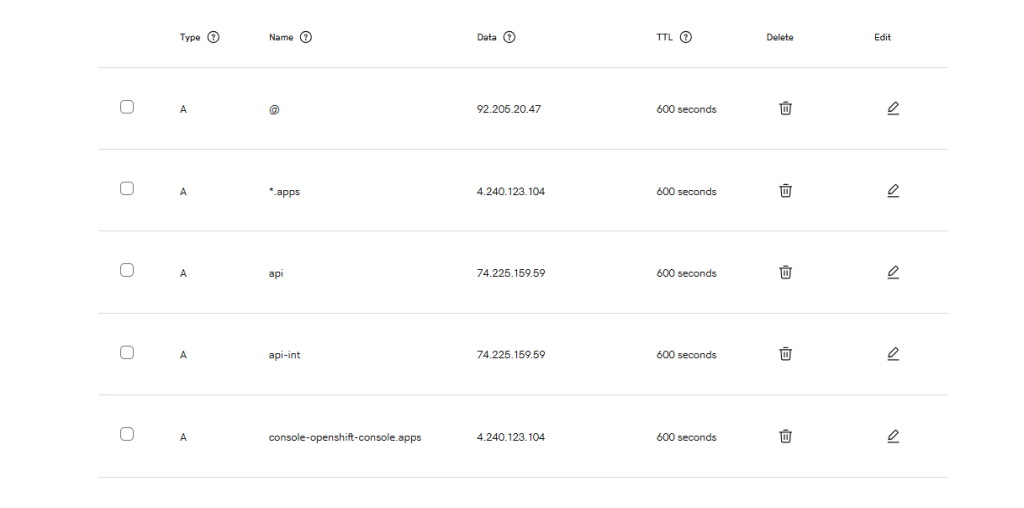
Task: Open the Data column help tooltip
Action: point(509,37)
